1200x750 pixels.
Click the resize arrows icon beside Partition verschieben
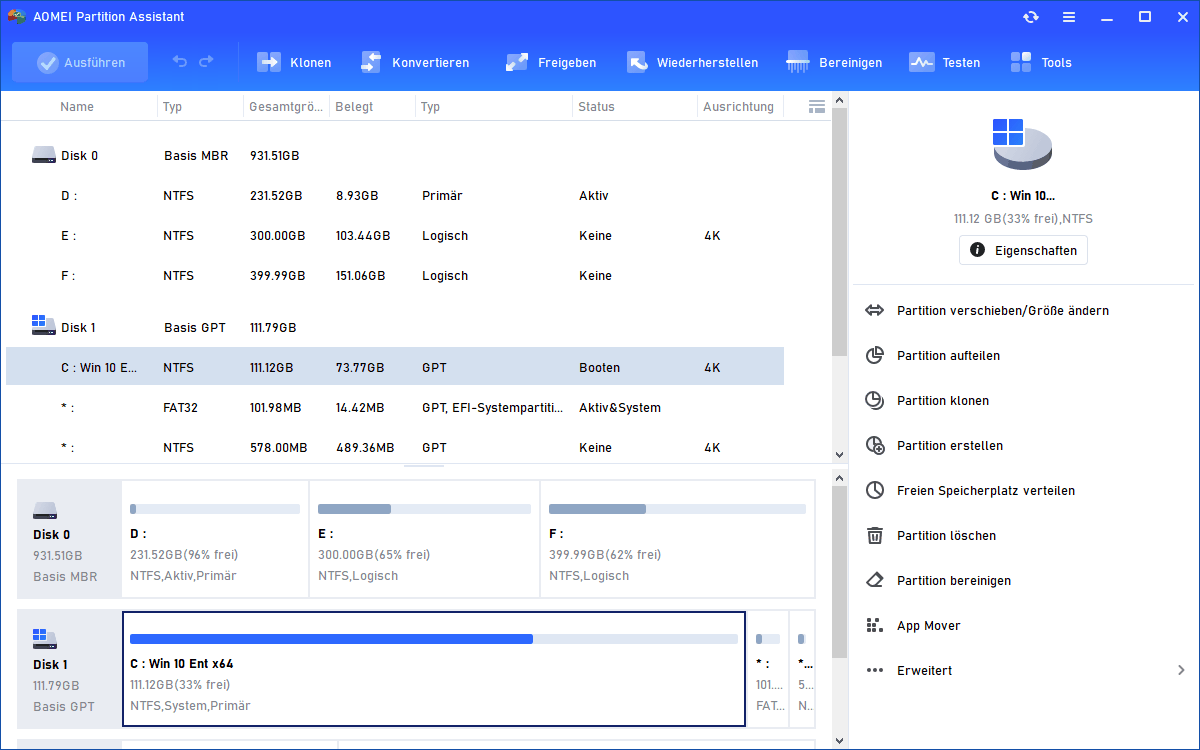[875, 311]
